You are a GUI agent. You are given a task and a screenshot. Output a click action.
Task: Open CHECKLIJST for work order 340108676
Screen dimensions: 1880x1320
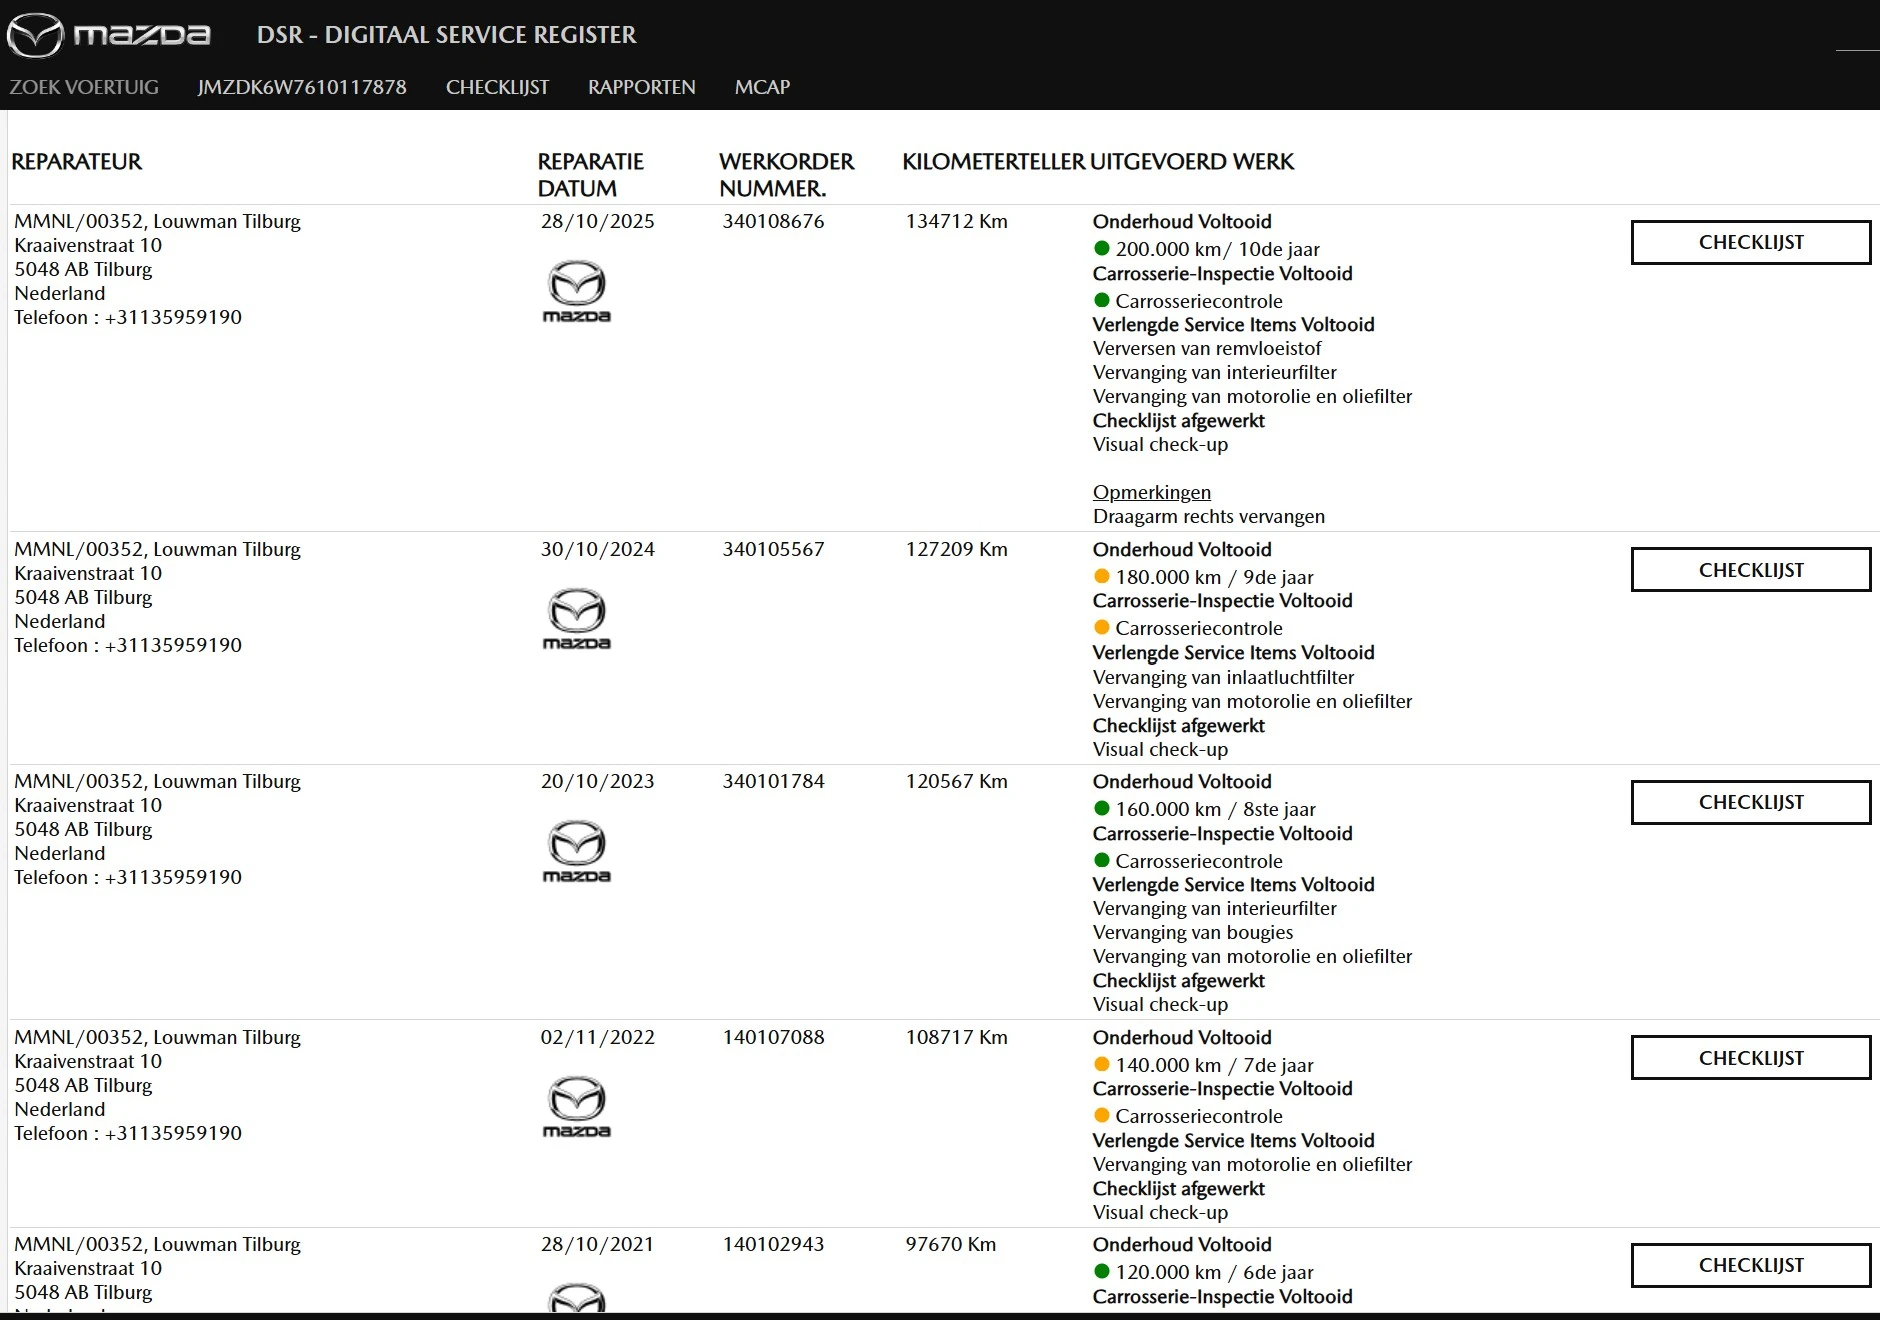click(x=1751, y=242)
